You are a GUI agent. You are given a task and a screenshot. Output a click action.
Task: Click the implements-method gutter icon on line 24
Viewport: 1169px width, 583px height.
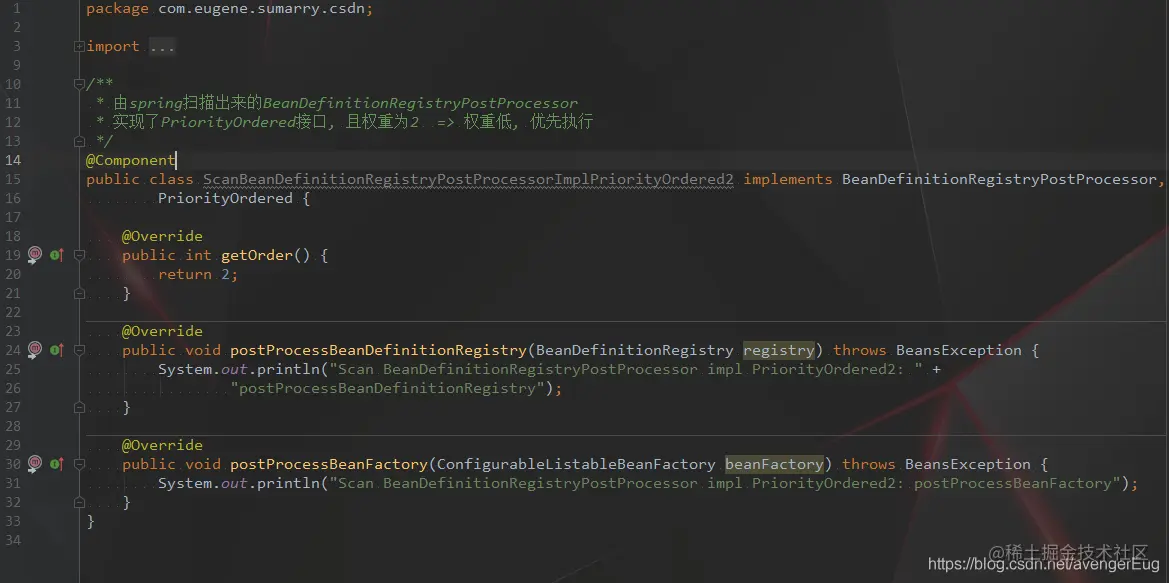[x=57, y=350]
